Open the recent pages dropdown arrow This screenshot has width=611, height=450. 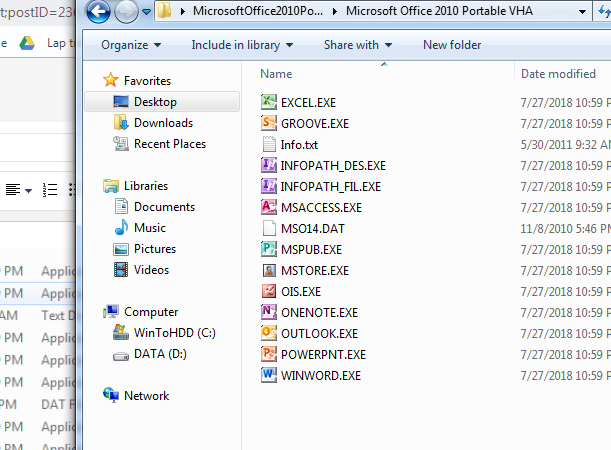click(147, 12)
